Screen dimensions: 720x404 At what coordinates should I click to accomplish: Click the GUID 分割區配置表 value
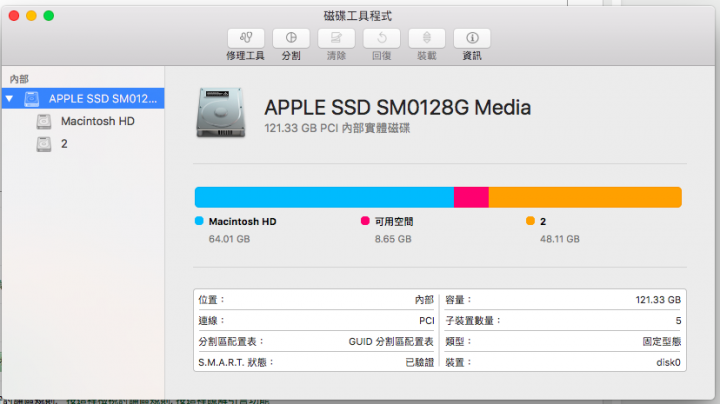click(391, 342)
